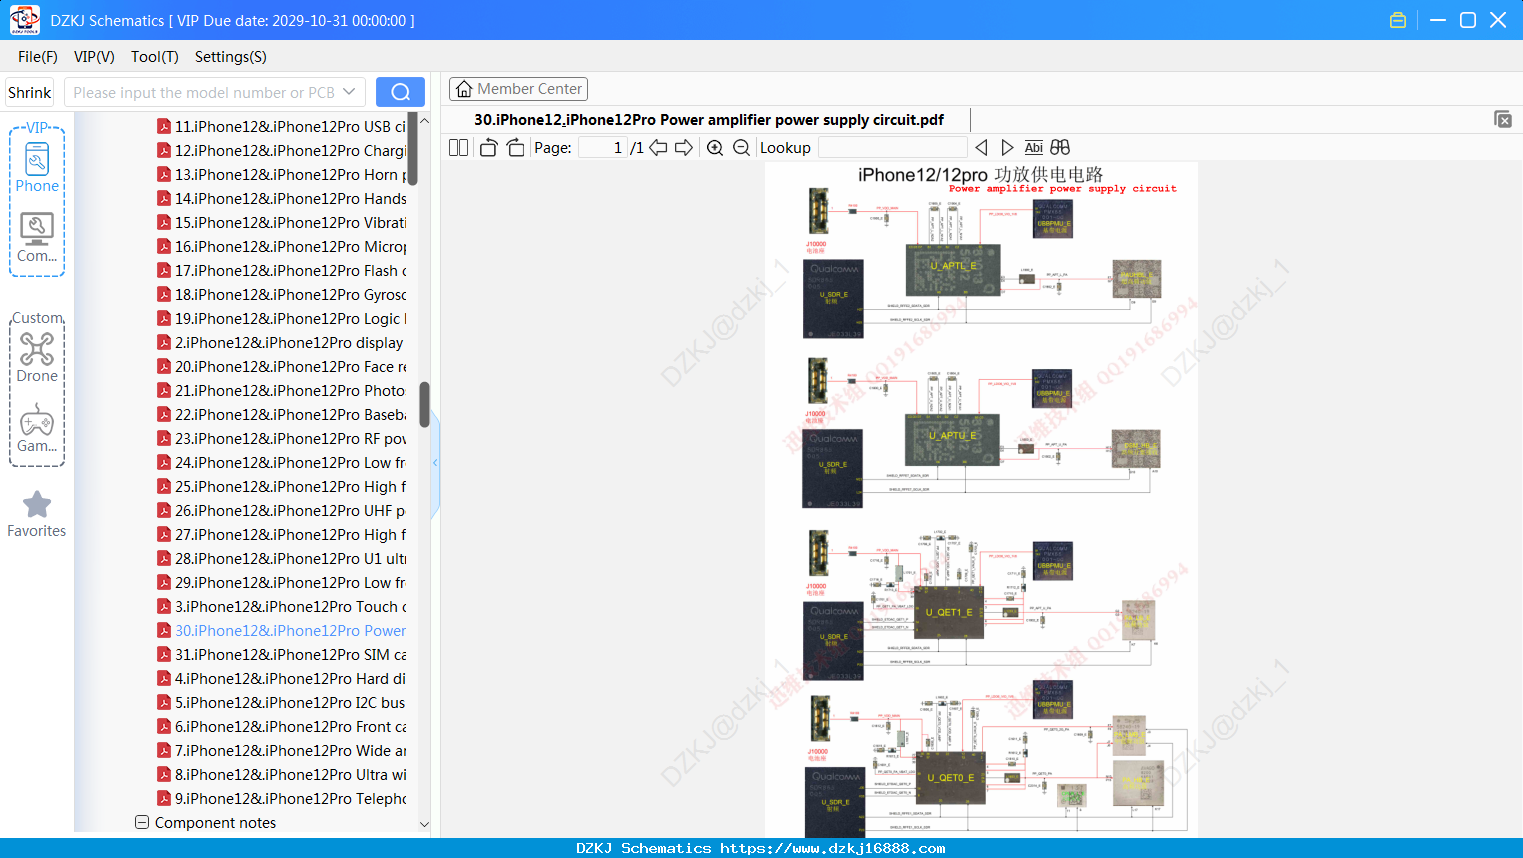Open 23.iPhone12&iPhone12Pro RF power file

pos(290,438)
